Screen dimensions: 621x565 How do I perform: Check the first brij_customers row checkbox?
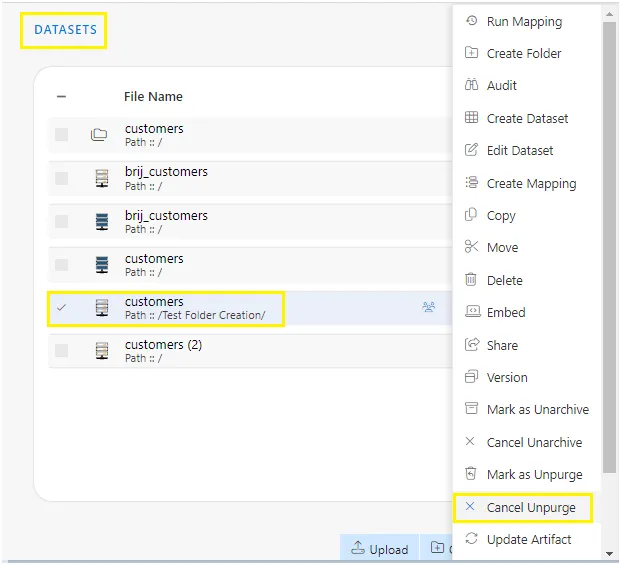click(61, 178)
